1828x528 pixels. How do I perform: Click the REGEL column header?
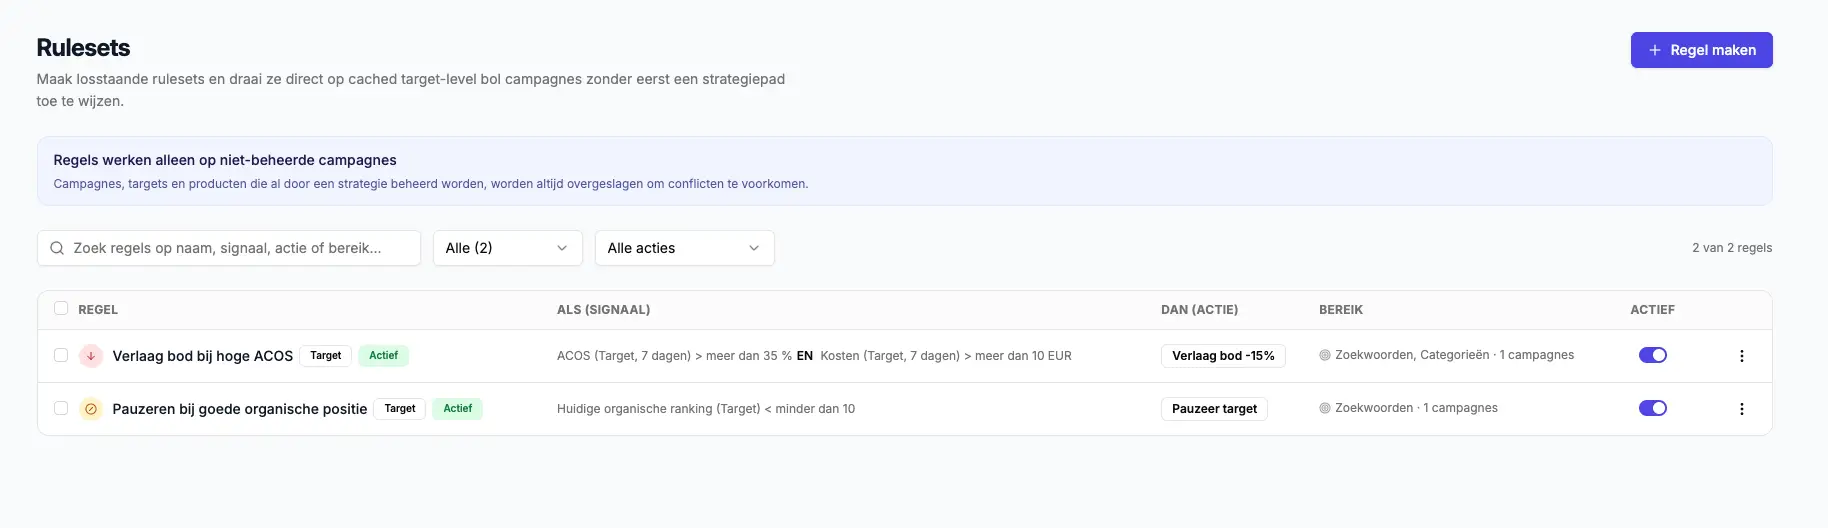click(x=98, y=310)
